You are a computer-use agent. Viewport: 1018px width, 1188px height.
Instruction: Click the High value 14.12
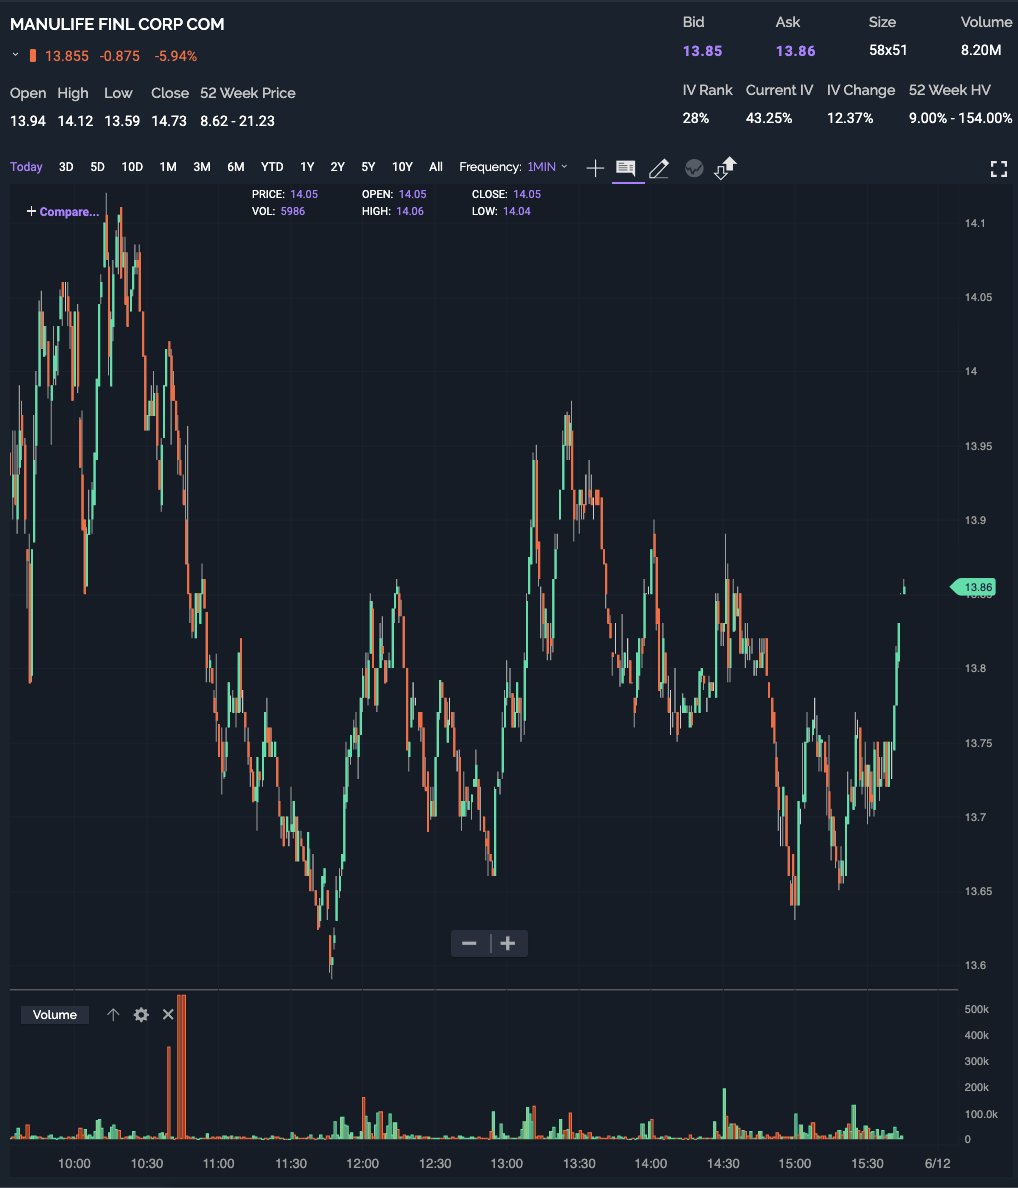point(75,120)
